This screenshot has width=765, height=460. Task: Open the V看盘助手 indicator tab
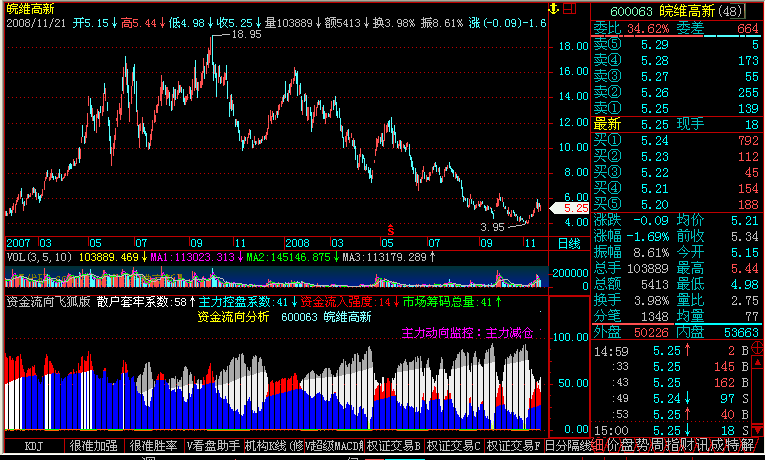[214, 446]
